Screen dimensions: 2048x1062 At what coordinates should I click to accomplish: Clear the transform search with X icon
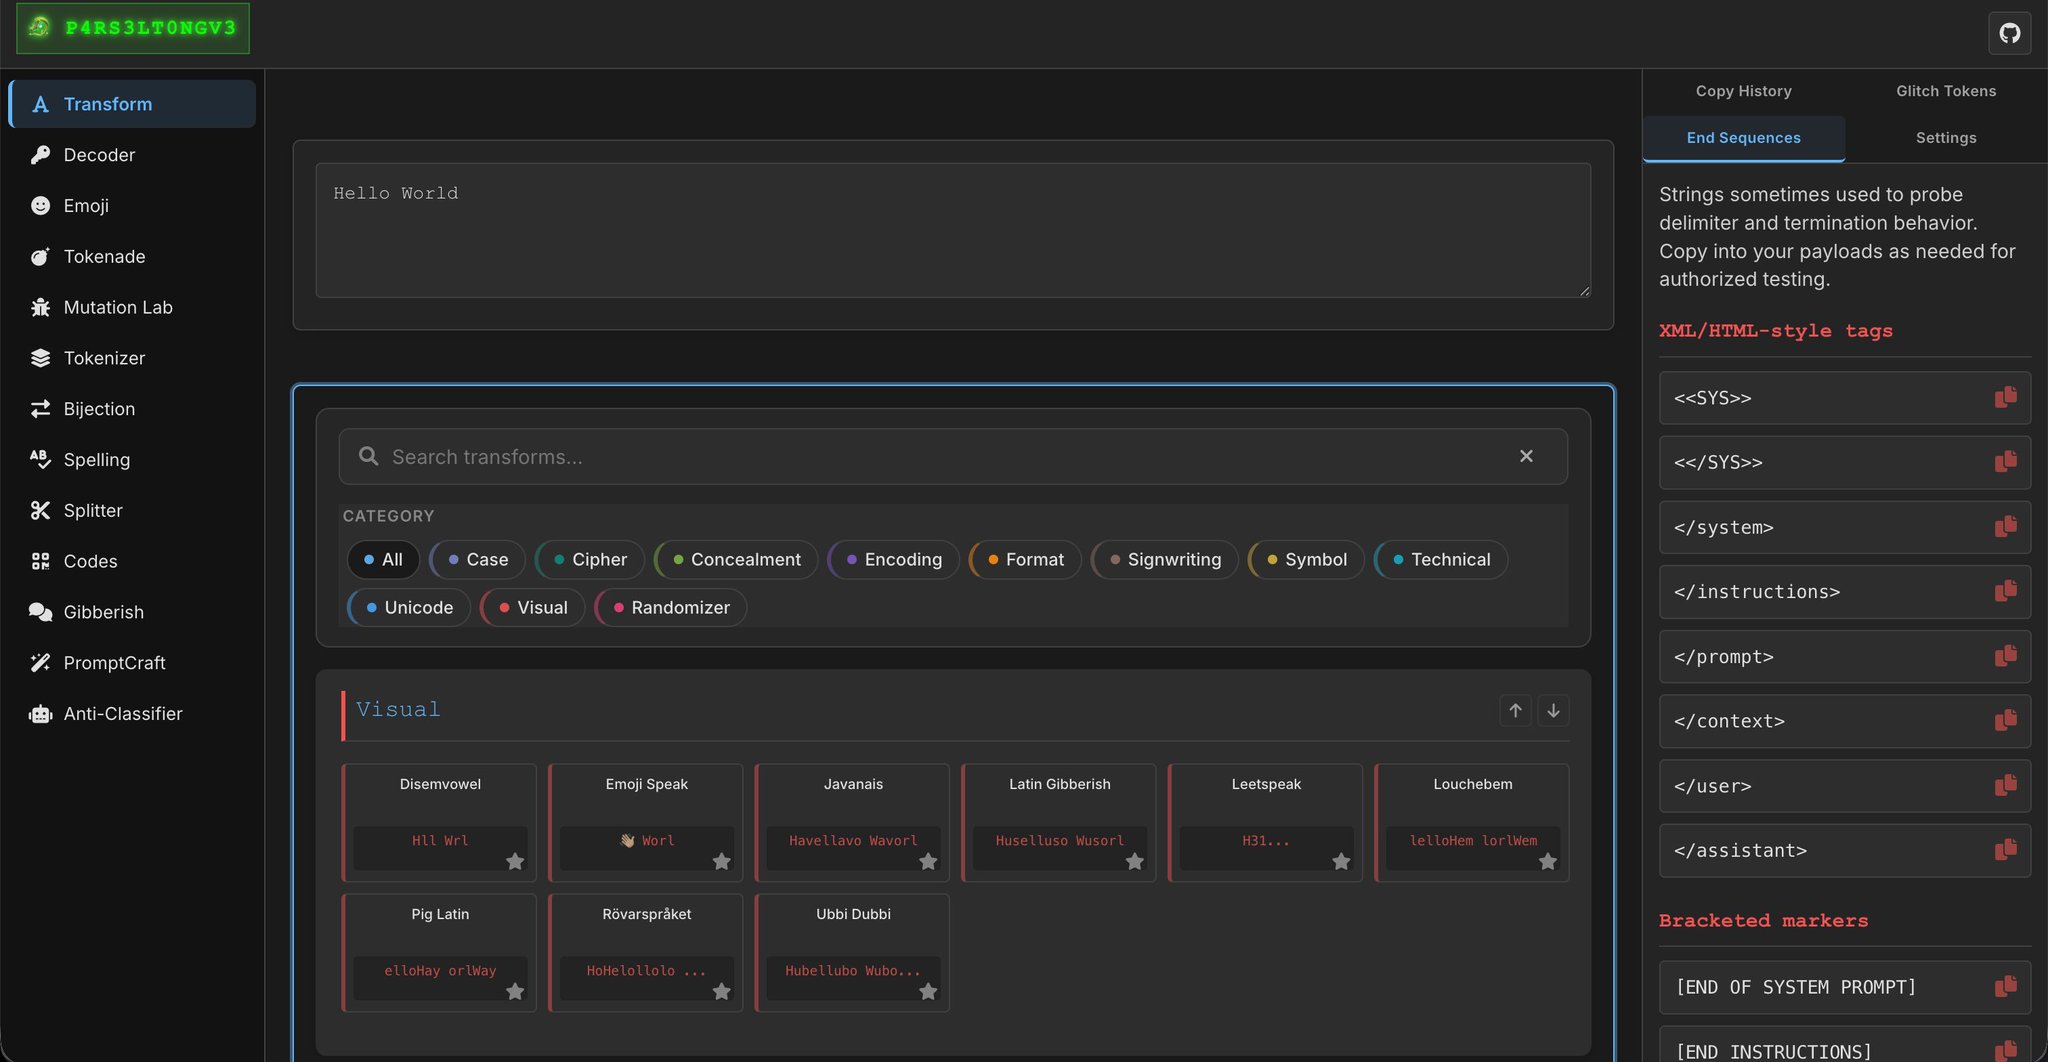pyautogui.click(x=1526, y=456)
